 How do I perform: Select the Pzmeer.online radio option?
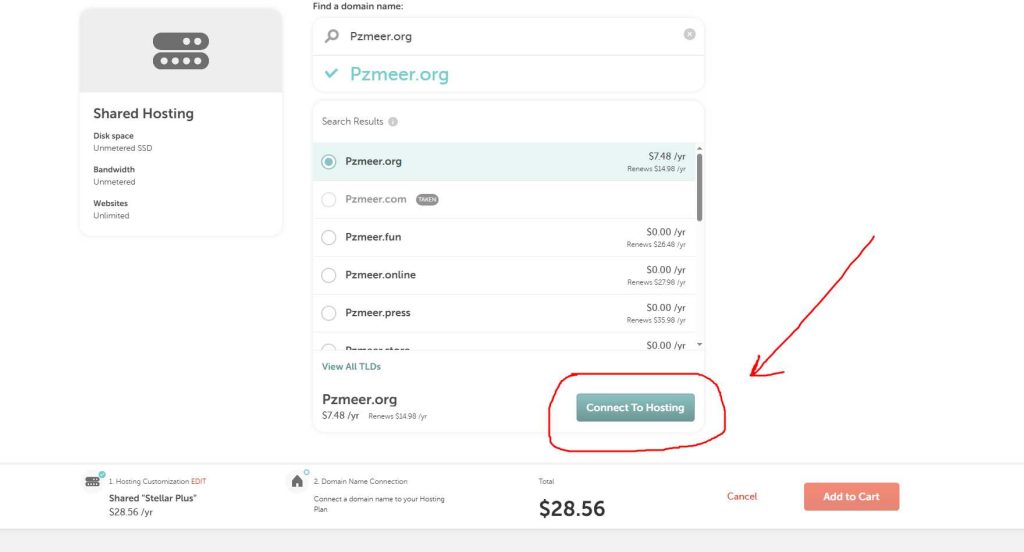pyautogui.click(x=329, y=276)
